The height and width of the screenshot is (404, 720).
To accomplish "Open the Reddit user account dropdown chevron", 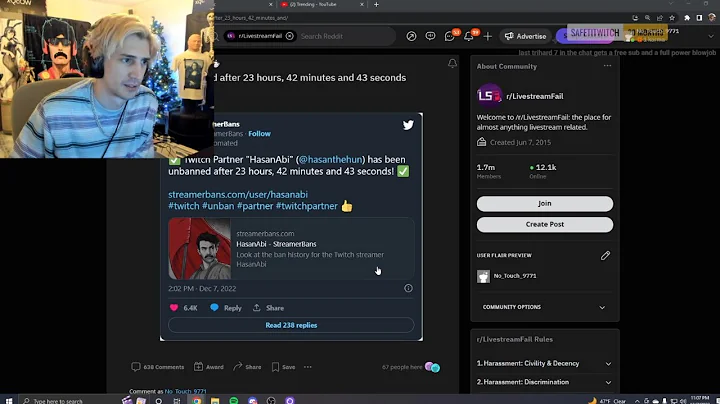I will 711,36.
